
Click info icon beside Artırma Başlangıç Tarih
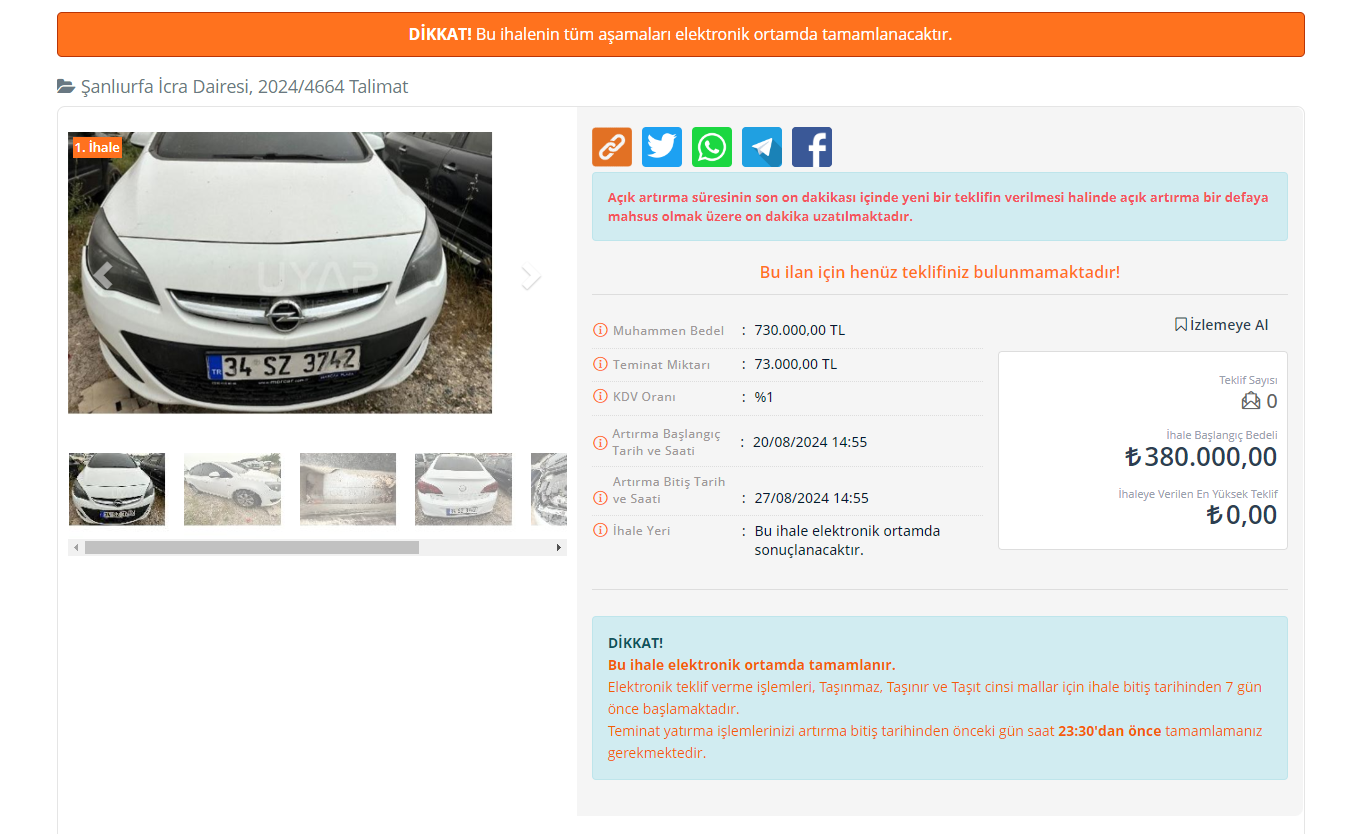point(600,441)
